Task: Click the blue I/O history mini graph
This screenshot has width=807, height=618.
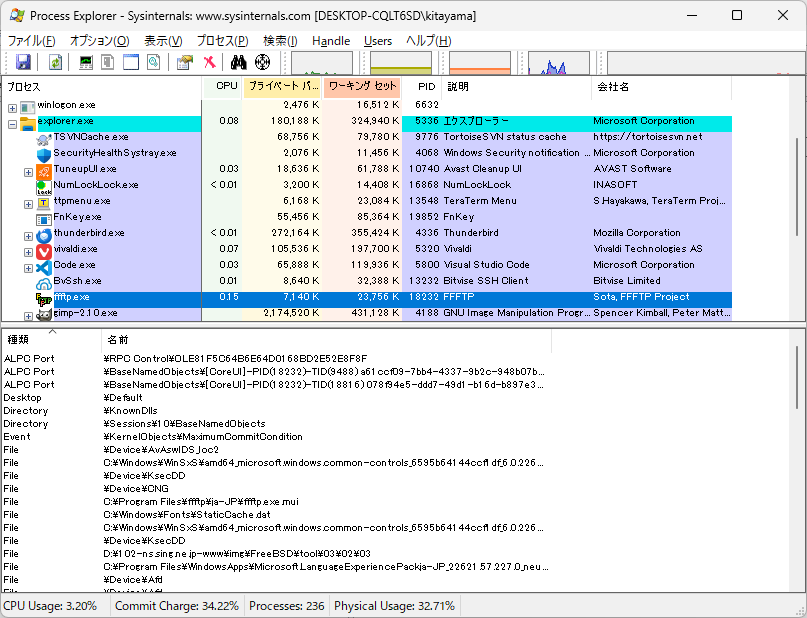Action: click(558, 63)
